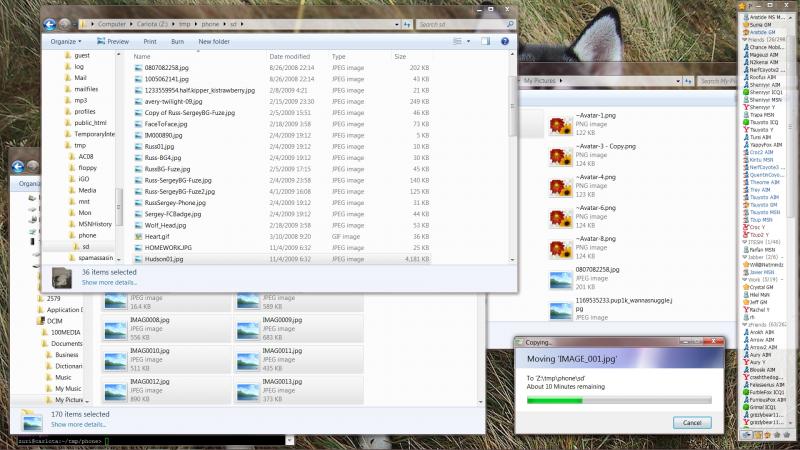The image size is (800, 450).
Task: Click New folder in the toolbar
Action: coord(214,41)
